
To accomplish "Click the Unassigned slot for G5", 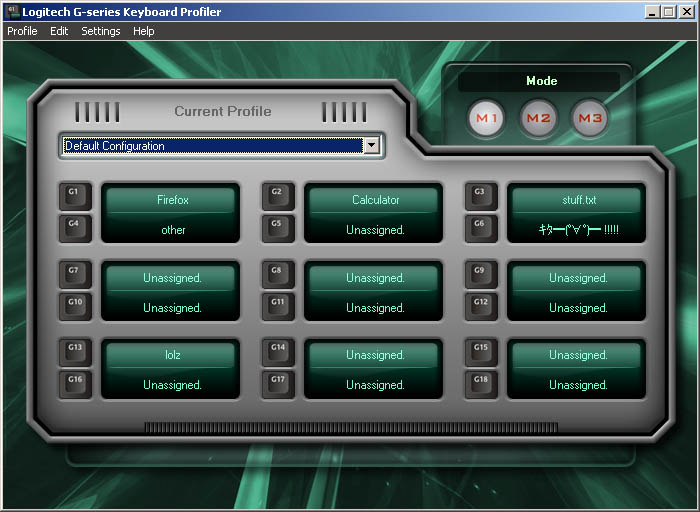I will (374, 228).
